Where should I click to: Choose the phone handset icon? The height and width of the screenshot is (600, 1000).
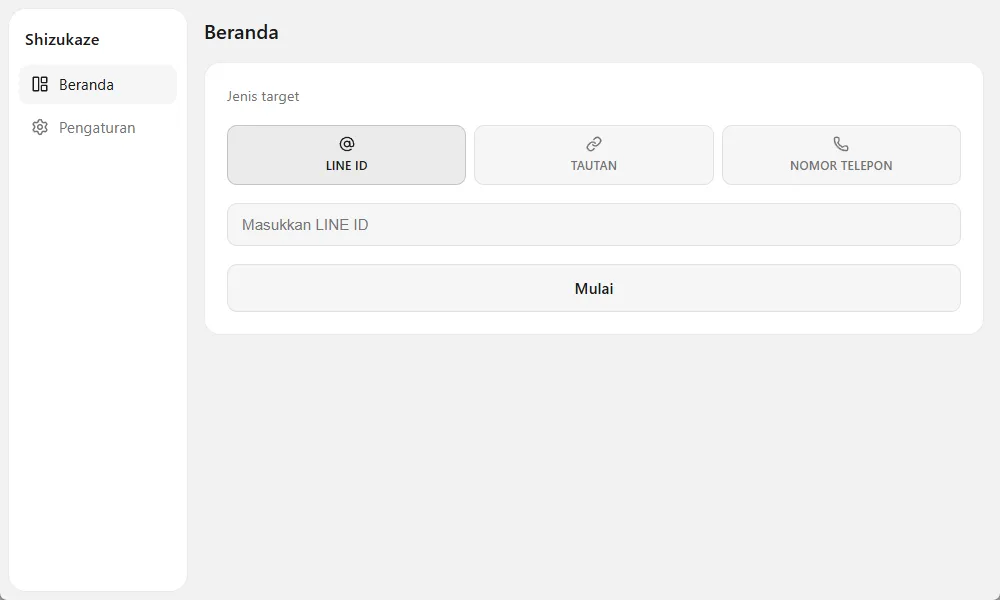point(841,144)
